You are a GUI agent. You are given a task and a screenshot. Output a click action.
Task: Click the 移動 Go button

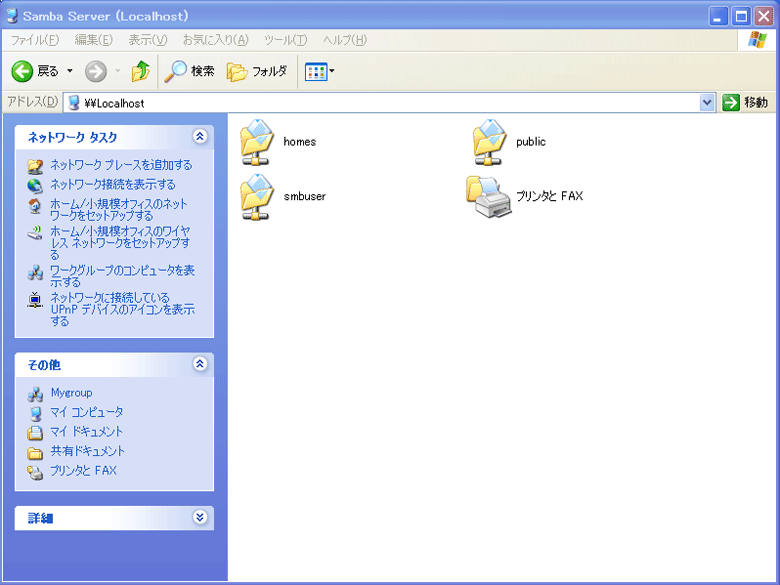745,103
